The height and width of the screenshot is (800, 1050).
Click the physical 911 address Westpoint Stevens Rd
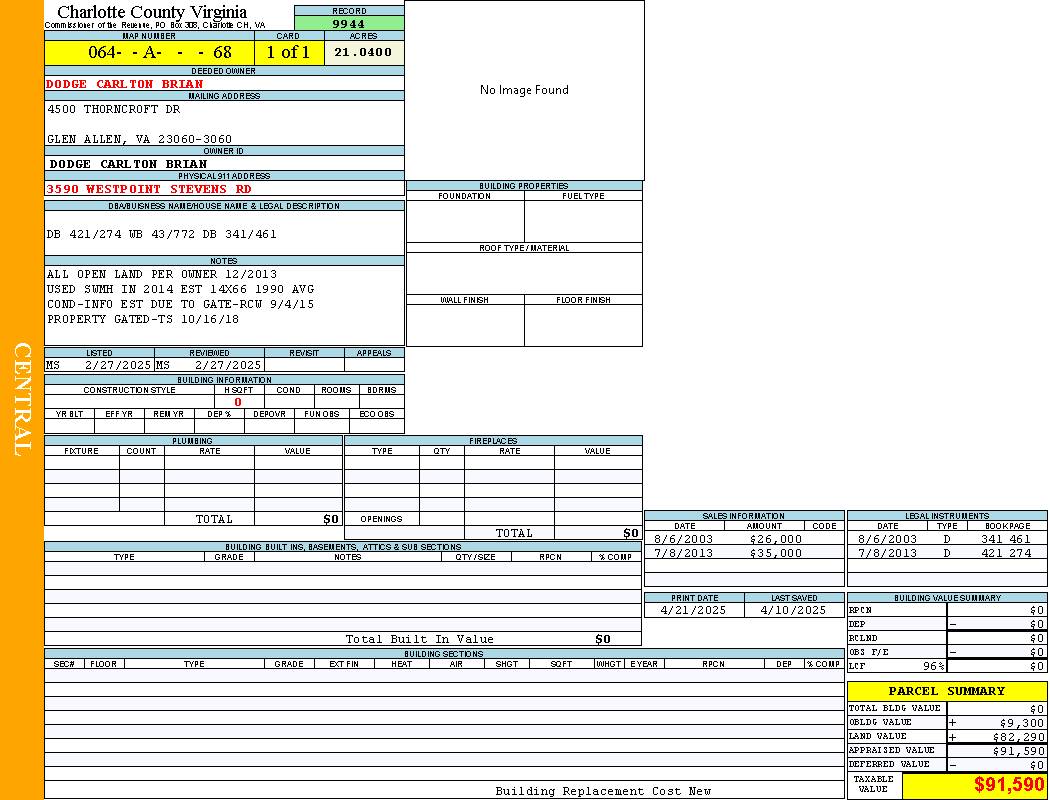tap(149, 189)
